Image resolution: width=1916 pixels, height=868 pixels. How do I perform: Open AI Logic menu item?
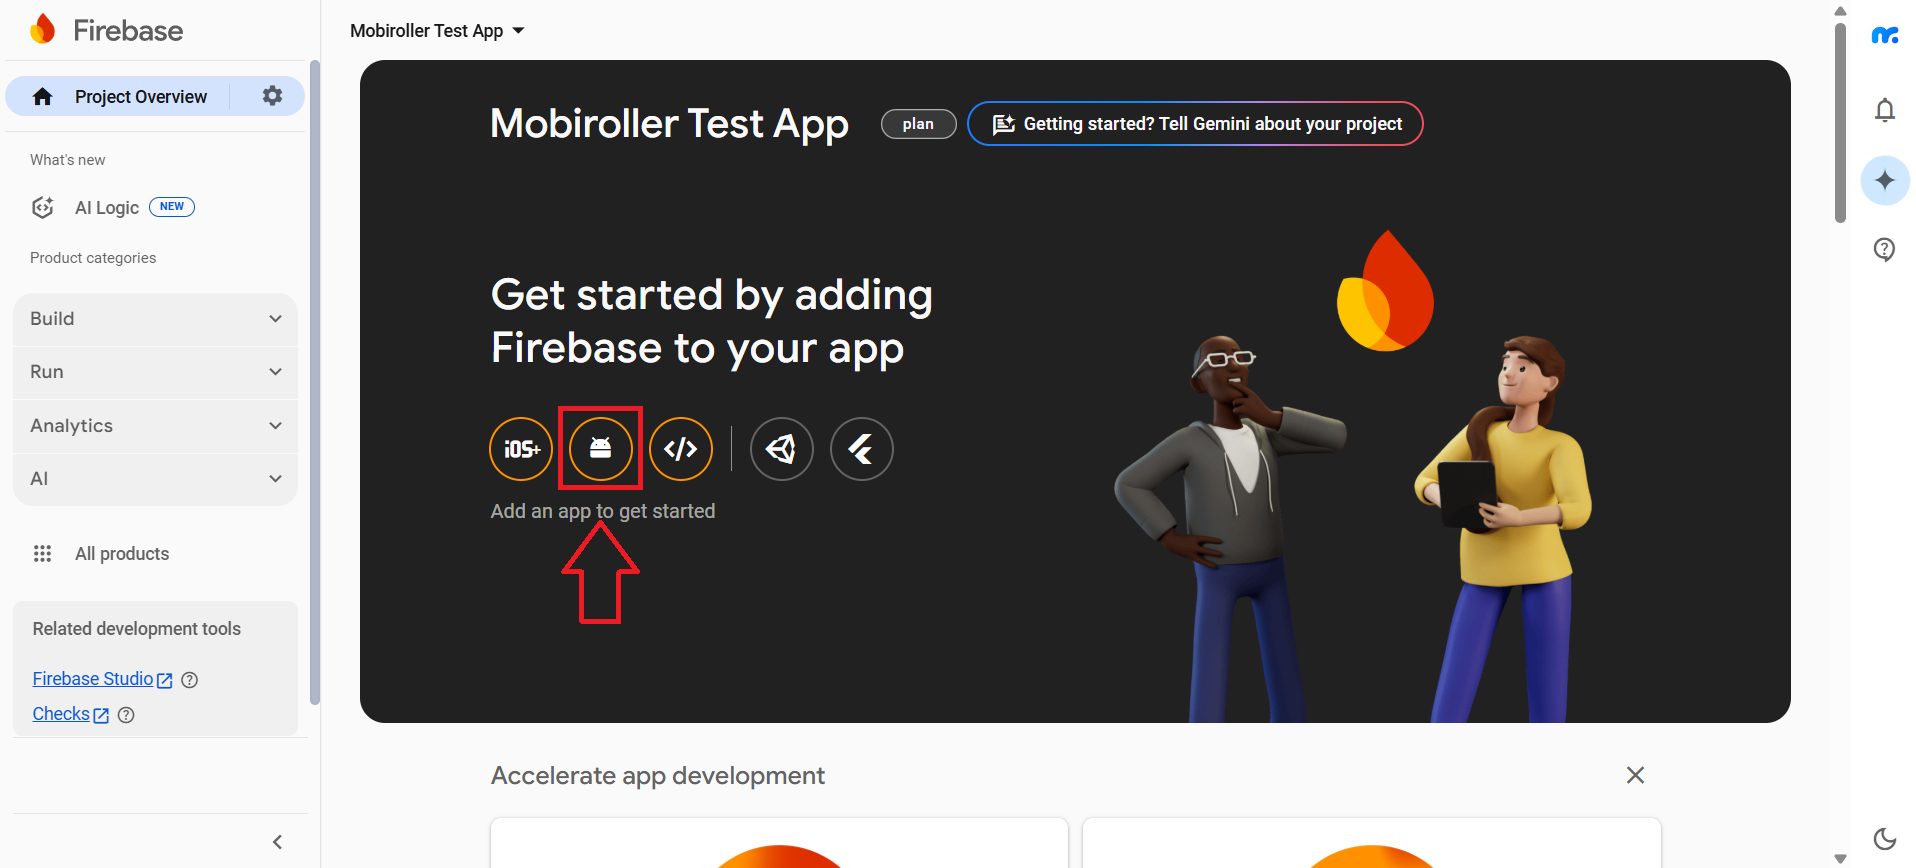107,208
